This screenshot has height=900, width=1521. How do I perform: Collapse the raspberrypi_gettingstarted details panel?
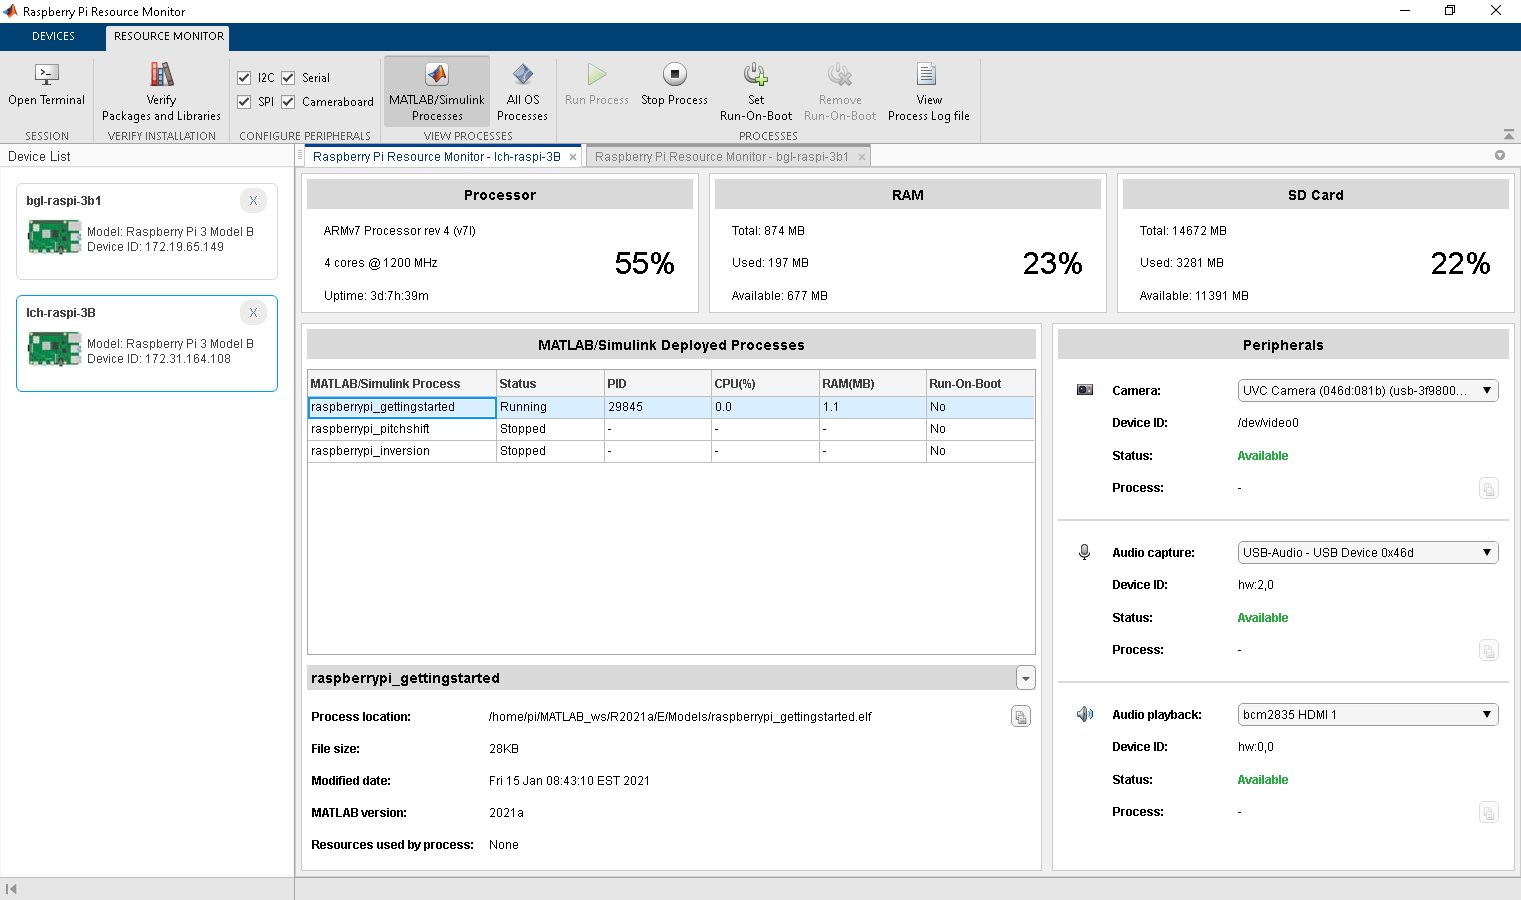(x=1025, y=679)
